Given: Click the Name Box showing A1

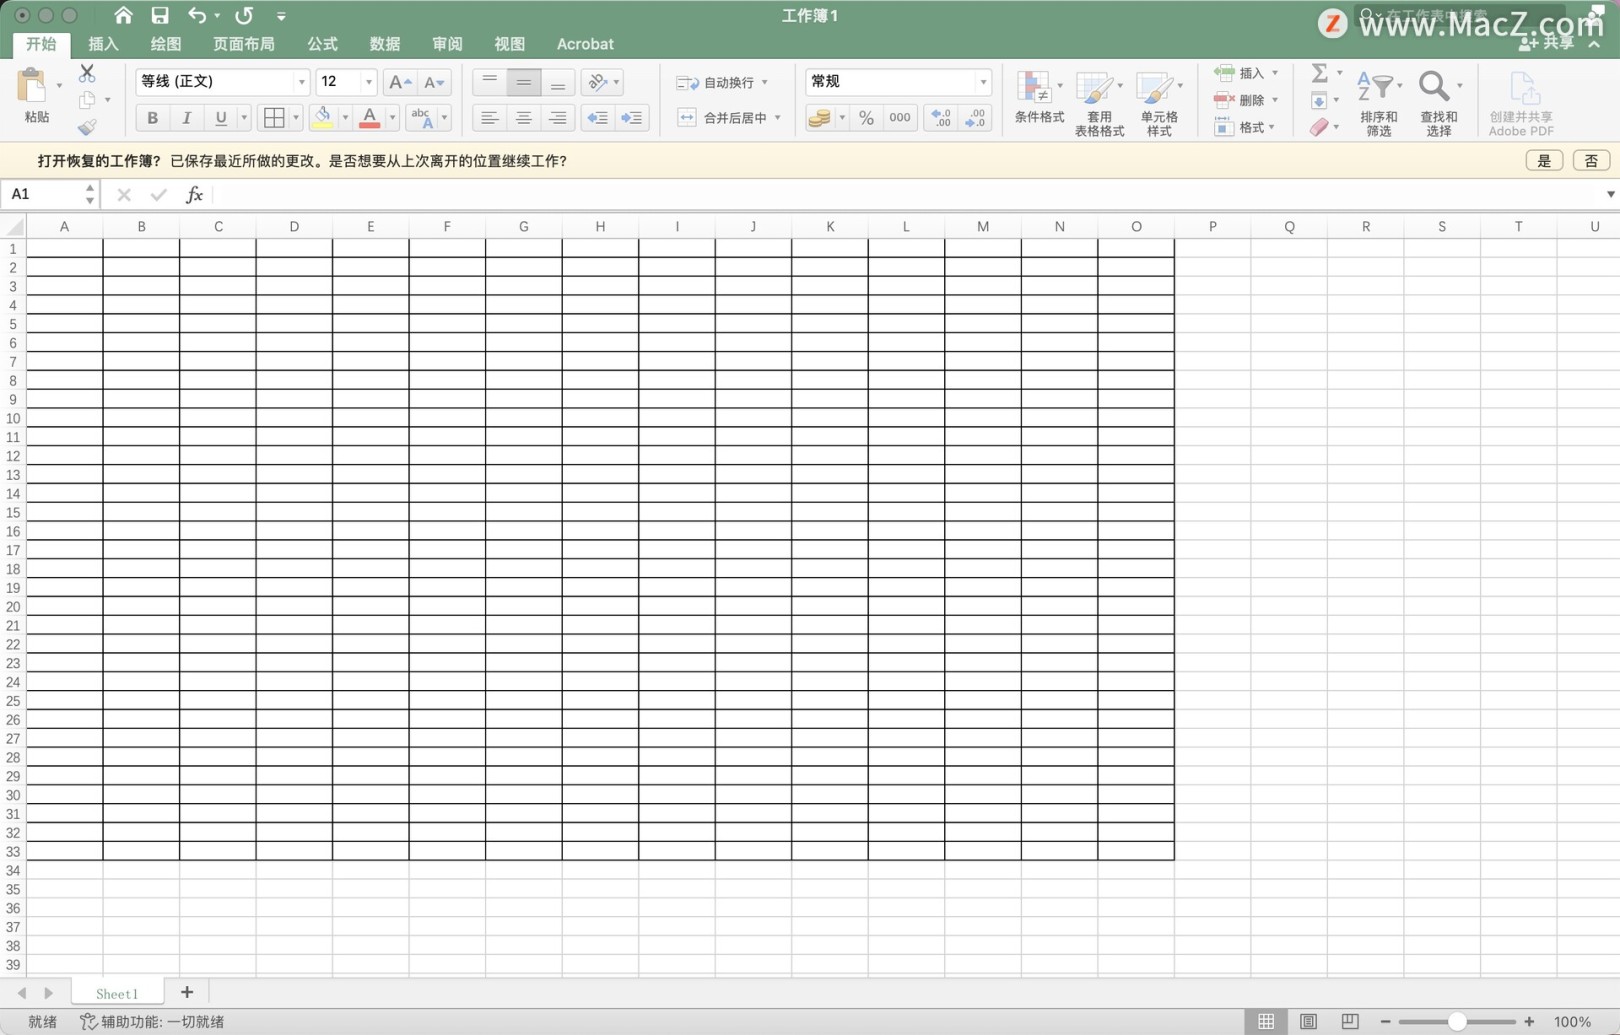Looking at the screenshot, I should (42, 194).
